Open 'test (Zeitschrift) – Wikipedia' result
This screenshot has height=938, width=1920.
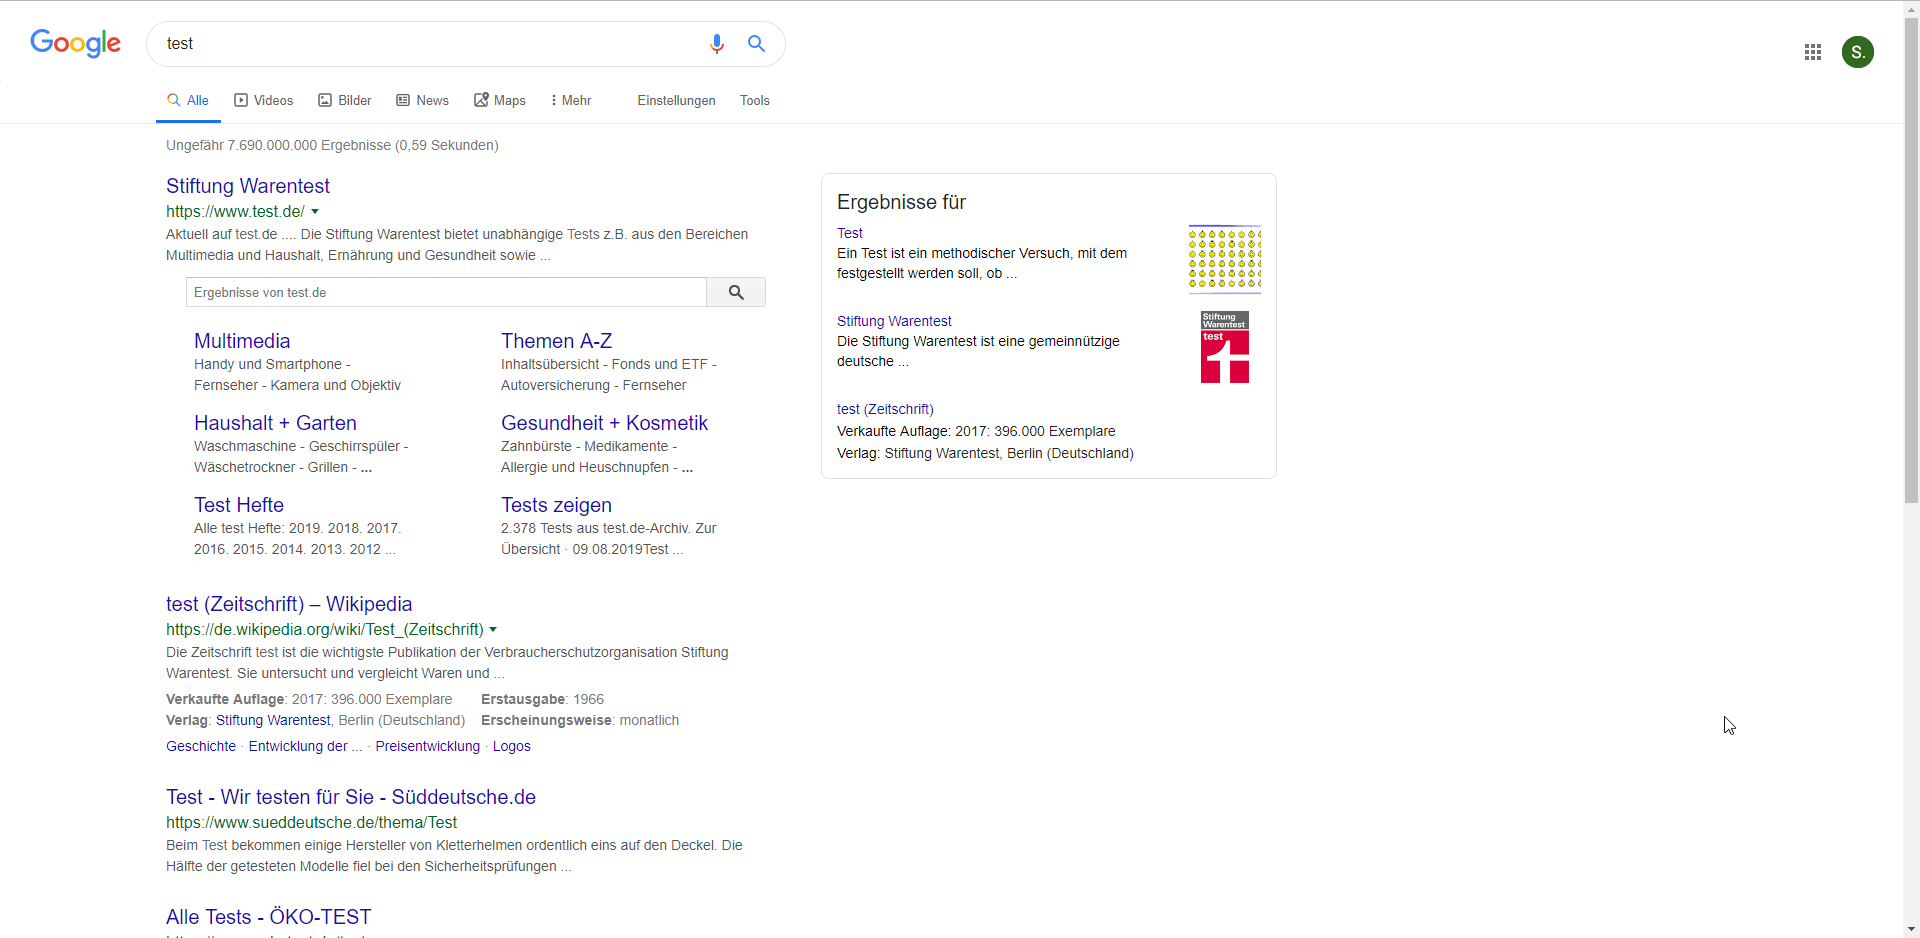tap(289, 604)
